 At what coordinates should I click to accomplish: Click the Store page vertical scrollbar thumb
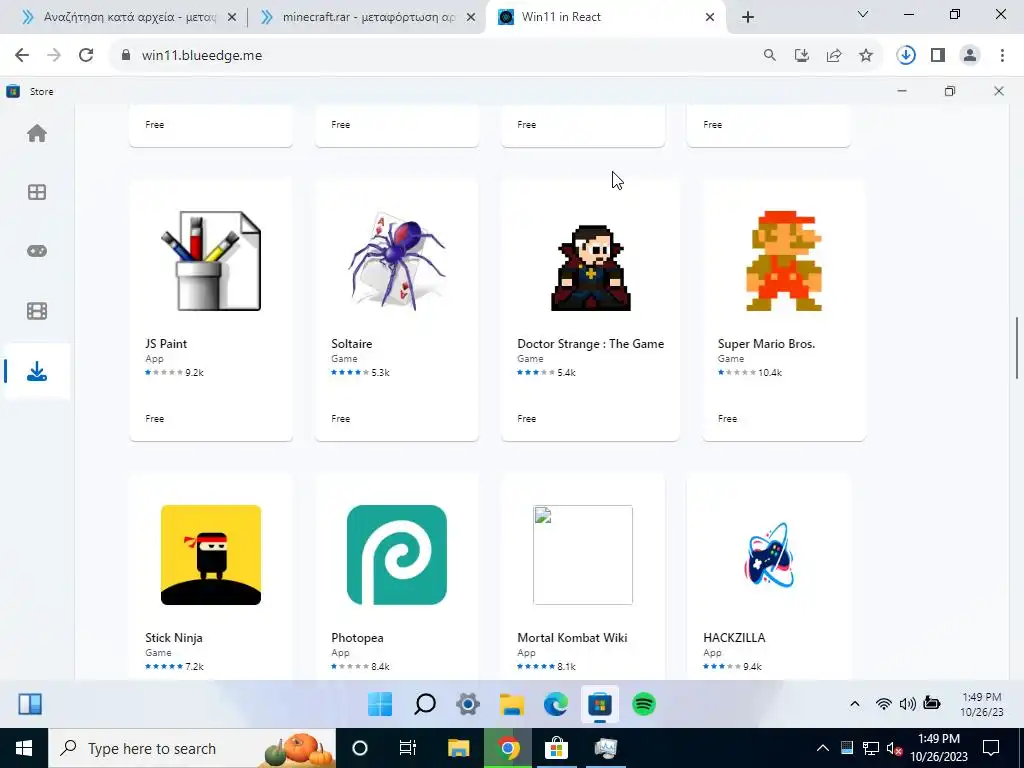(x=1016, y=348)
